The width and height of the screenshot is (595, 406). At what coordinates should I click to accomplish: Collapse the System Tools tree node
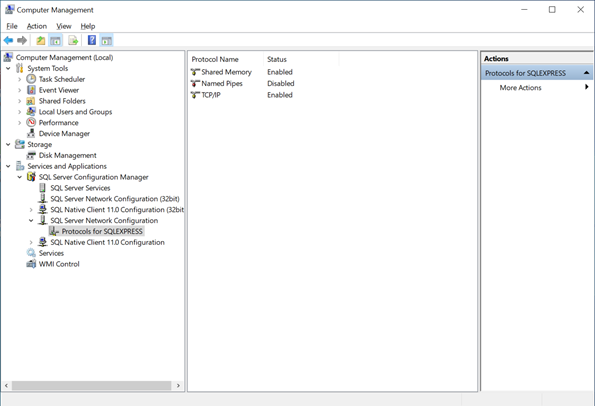[8, 68]
